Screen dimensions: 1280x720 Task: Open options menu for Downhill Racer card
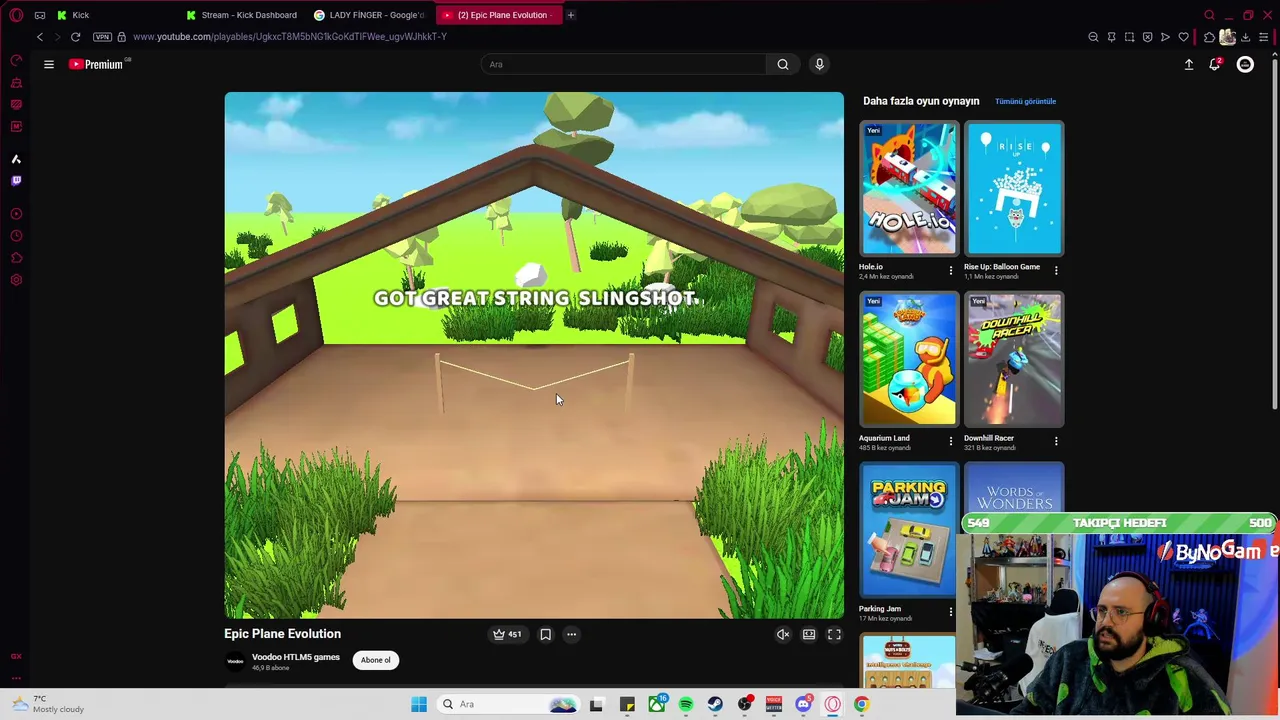point(1056,441)
